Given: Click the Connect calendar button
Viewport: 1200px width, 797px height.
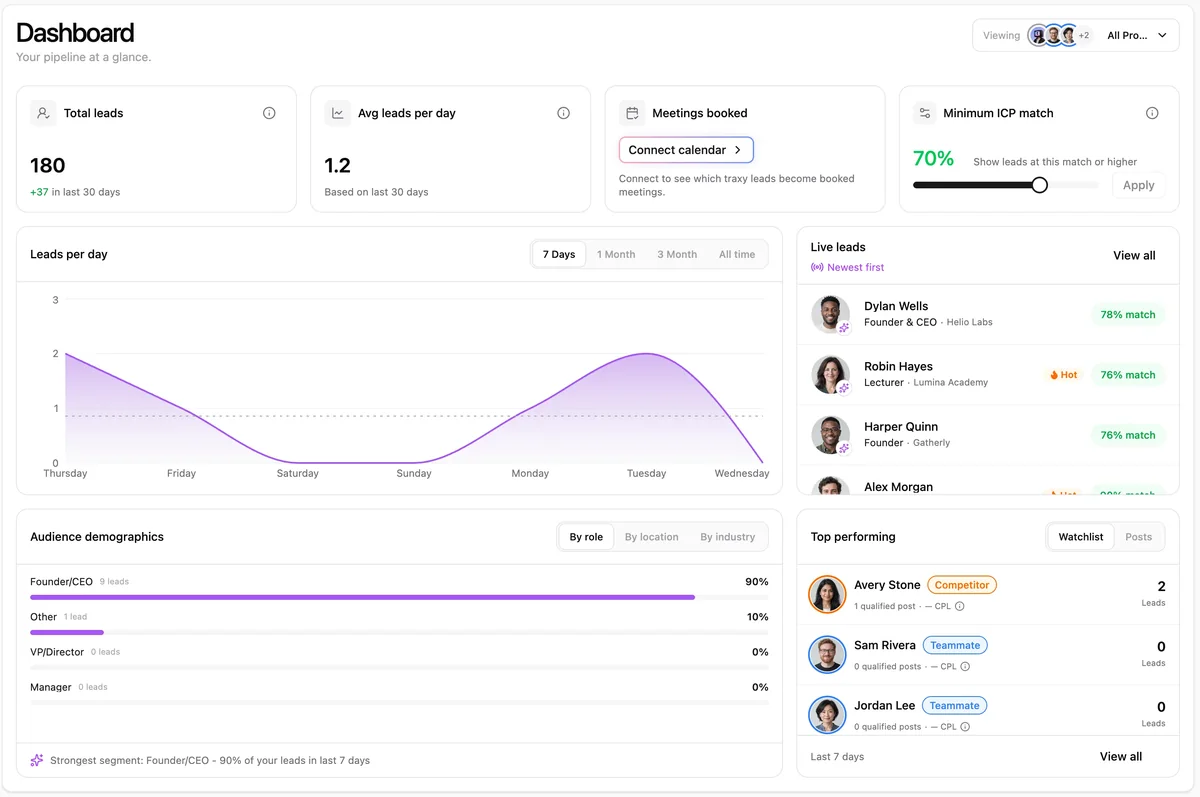Looking at the screenshot, I should tap(686, 150).
